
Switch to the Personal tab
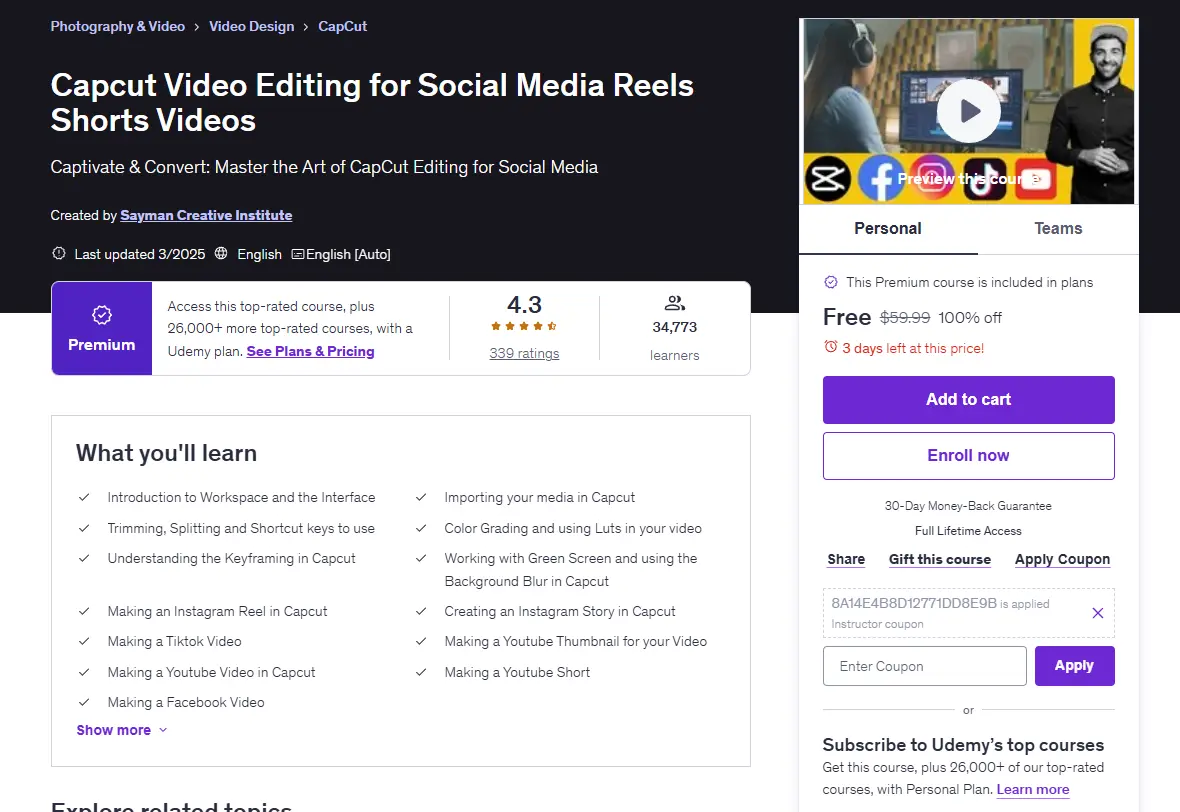click(x=888, y=229)
